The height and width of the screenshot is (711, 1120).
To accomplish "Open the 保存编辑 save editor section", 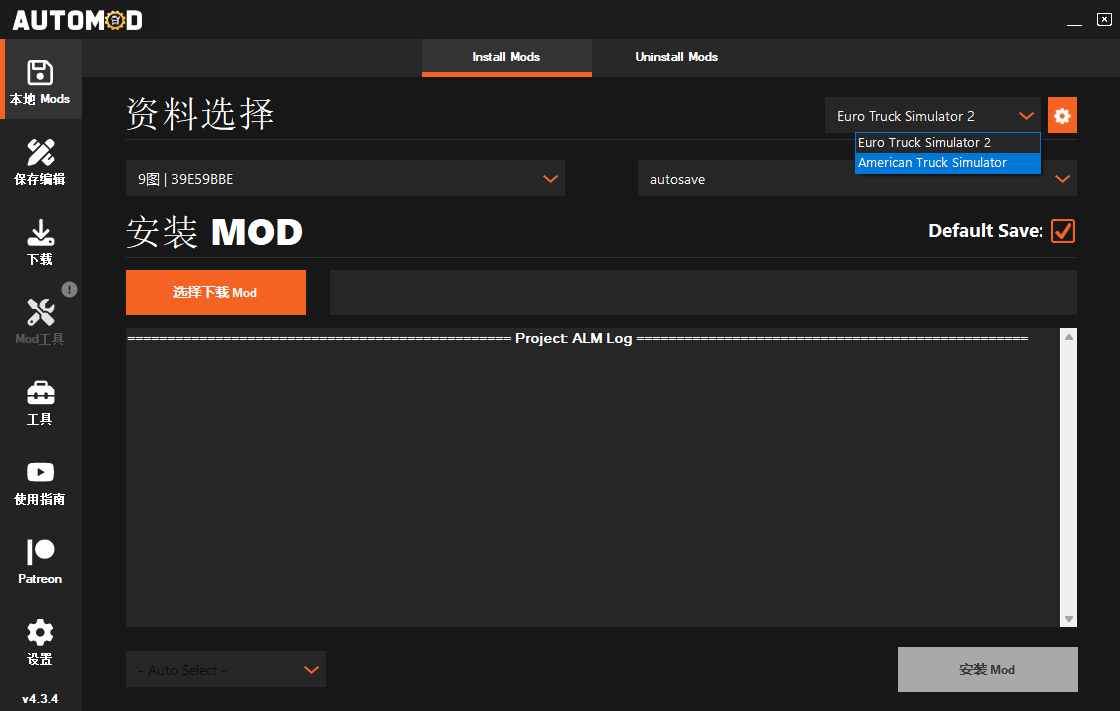I will (40, 162).
